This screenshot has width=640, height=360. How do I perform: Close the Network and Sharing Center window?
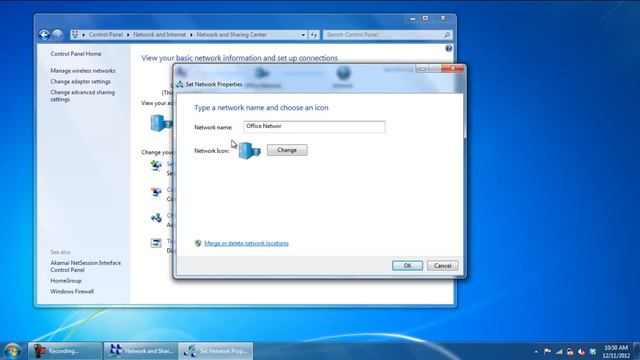[443, 19]
